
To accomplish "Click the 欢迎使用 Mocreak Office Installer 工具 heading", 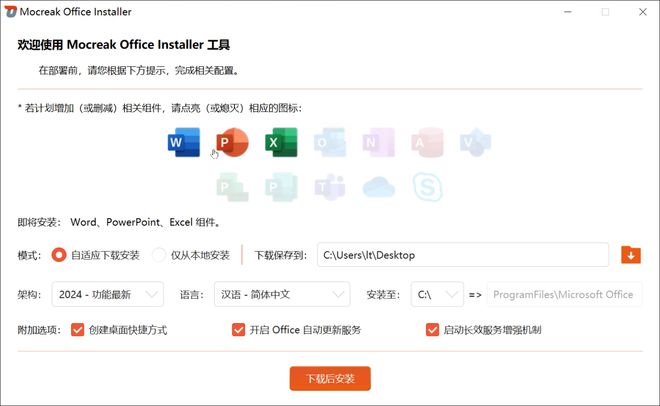I will [x=124, y=45].
